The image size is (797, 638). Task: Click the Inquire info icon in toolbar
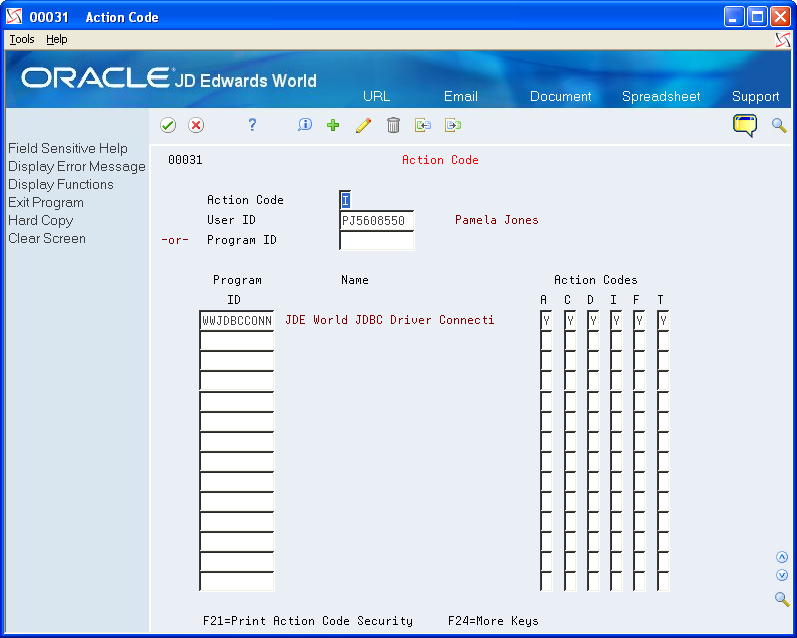click(x=304, y=125)
